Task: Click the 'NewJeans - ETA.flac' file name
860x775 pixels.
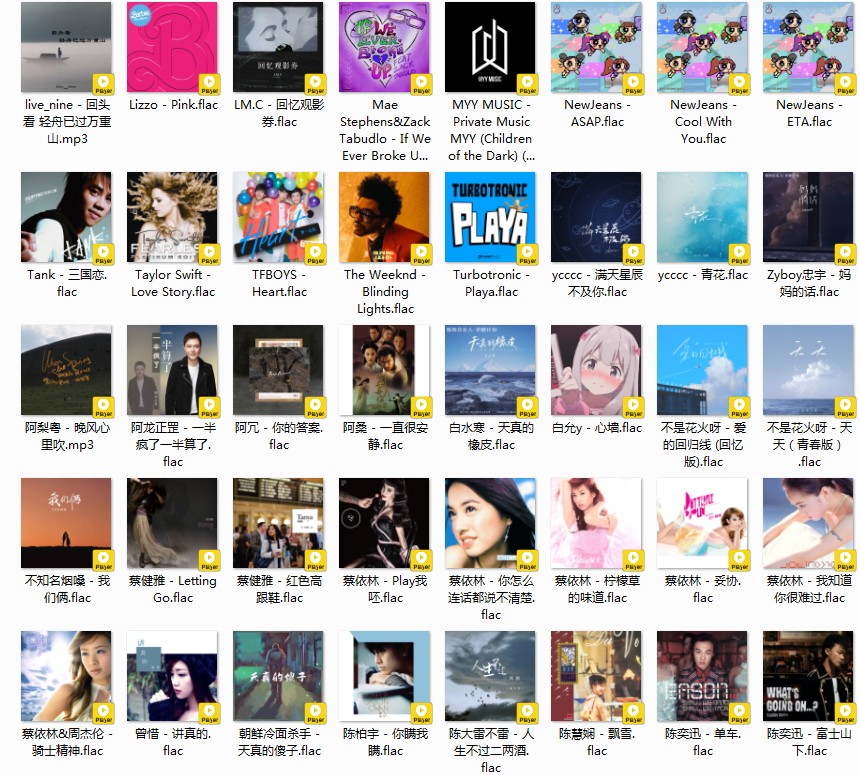Action: pos(809,113)
